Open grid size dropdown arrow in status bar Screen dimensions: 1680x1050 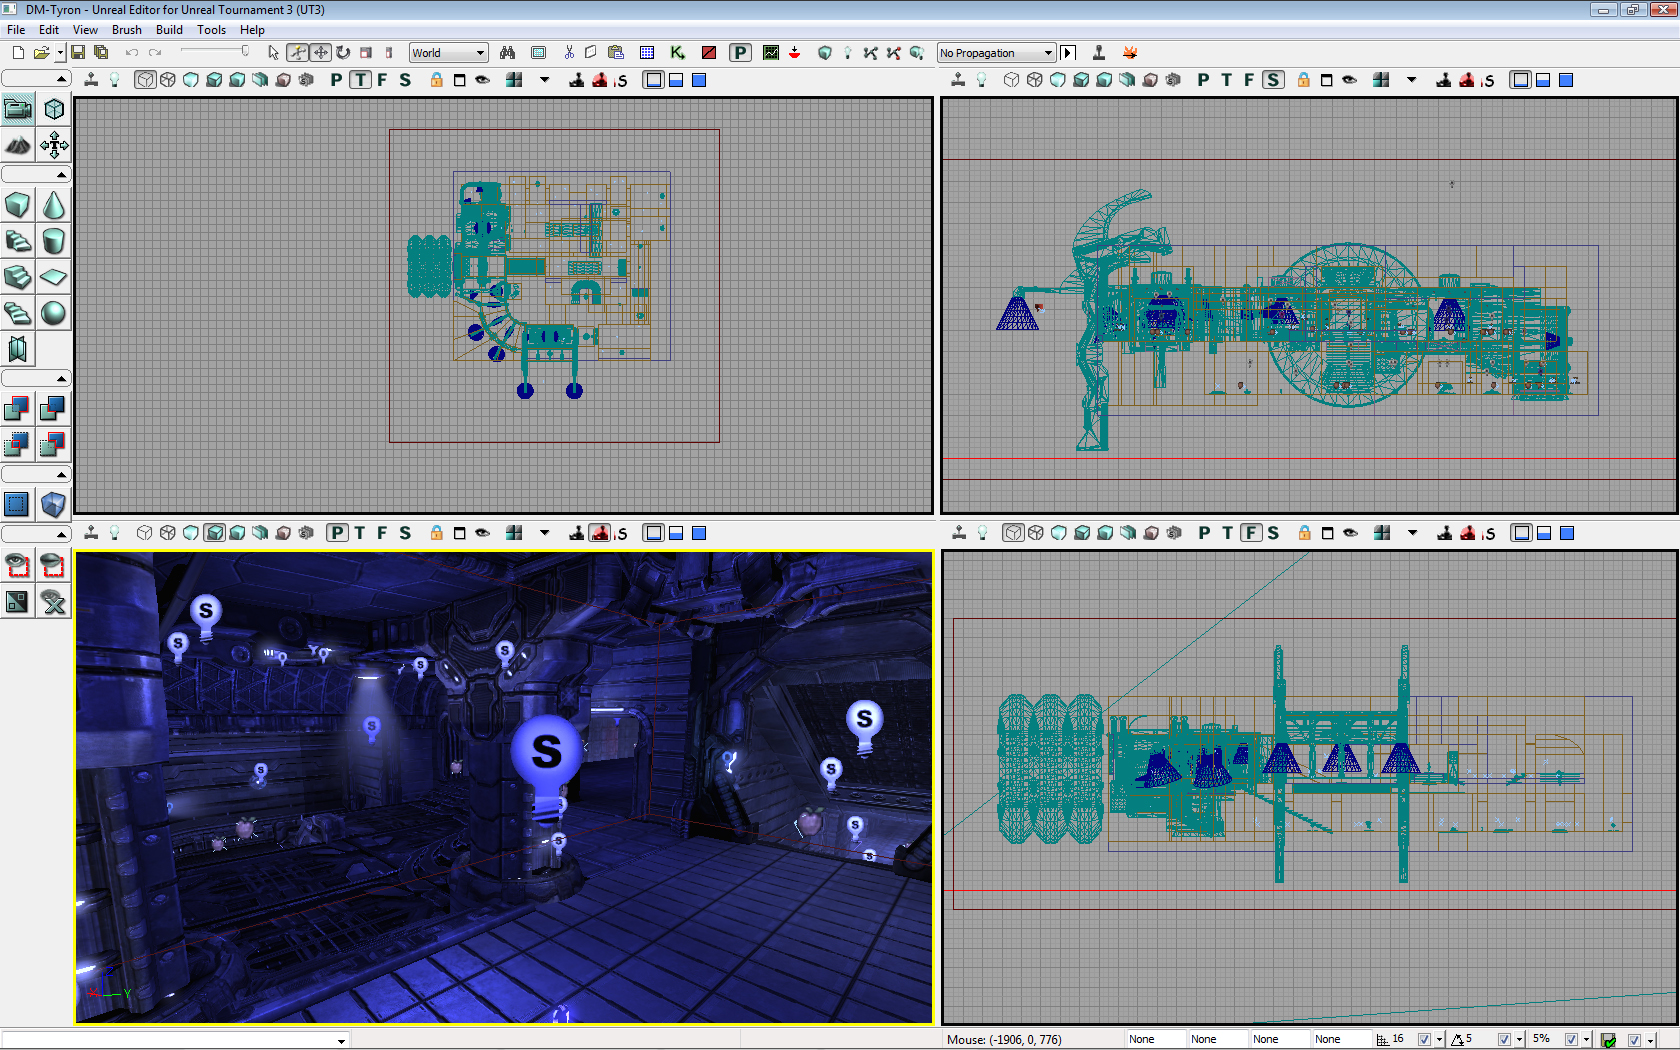click(x=1440, y=1040)
